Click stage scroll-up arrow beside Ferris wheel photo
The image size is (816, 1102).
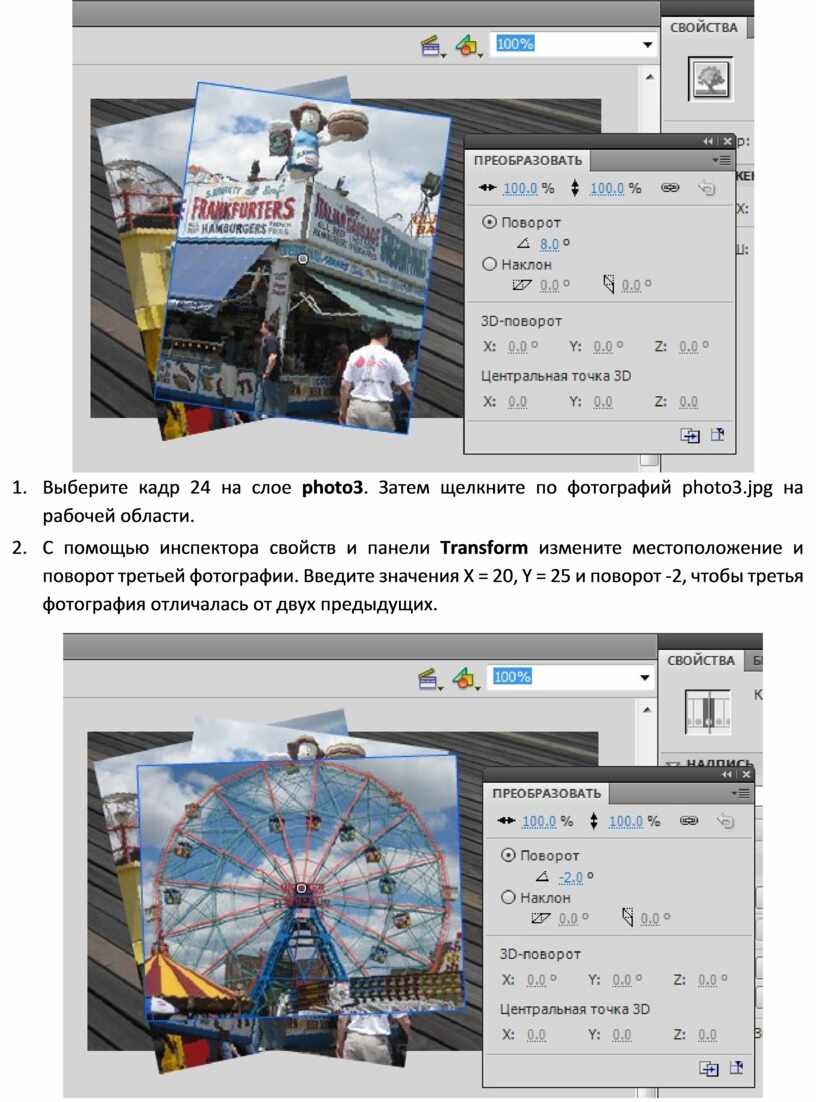[647, 710]
